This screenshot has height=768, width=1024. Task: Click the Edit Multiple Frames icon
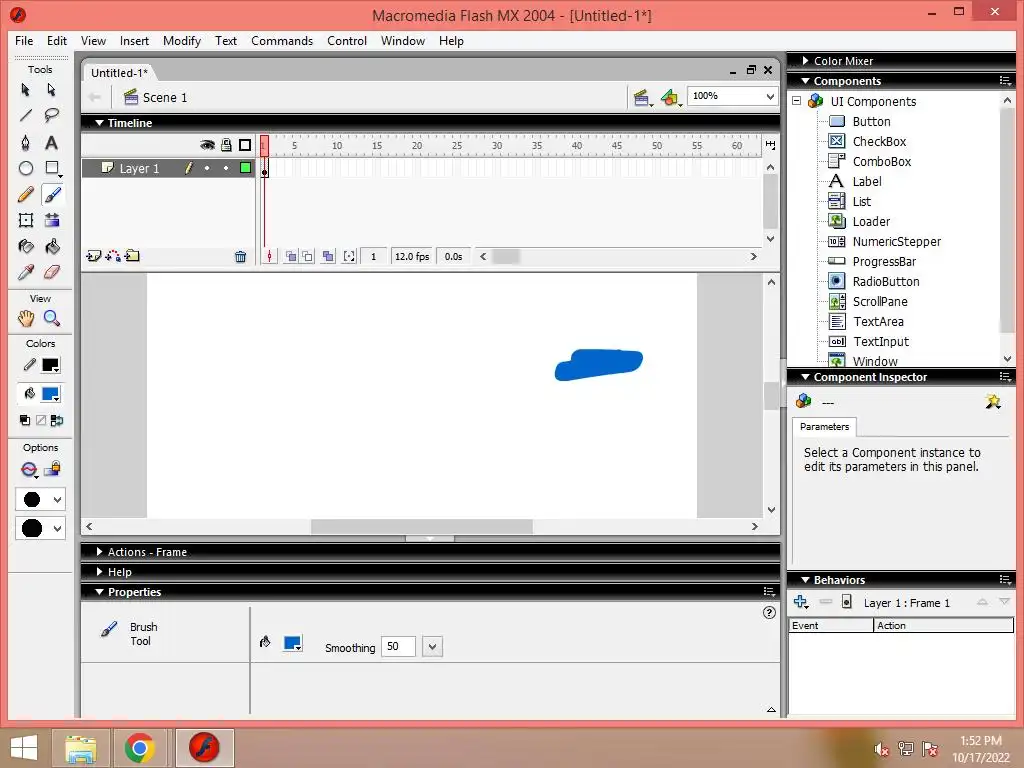click(x=328, y=257)
